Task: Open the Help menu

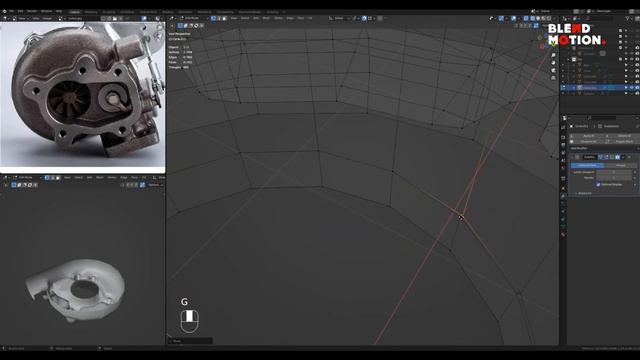Action: (59, 11)
